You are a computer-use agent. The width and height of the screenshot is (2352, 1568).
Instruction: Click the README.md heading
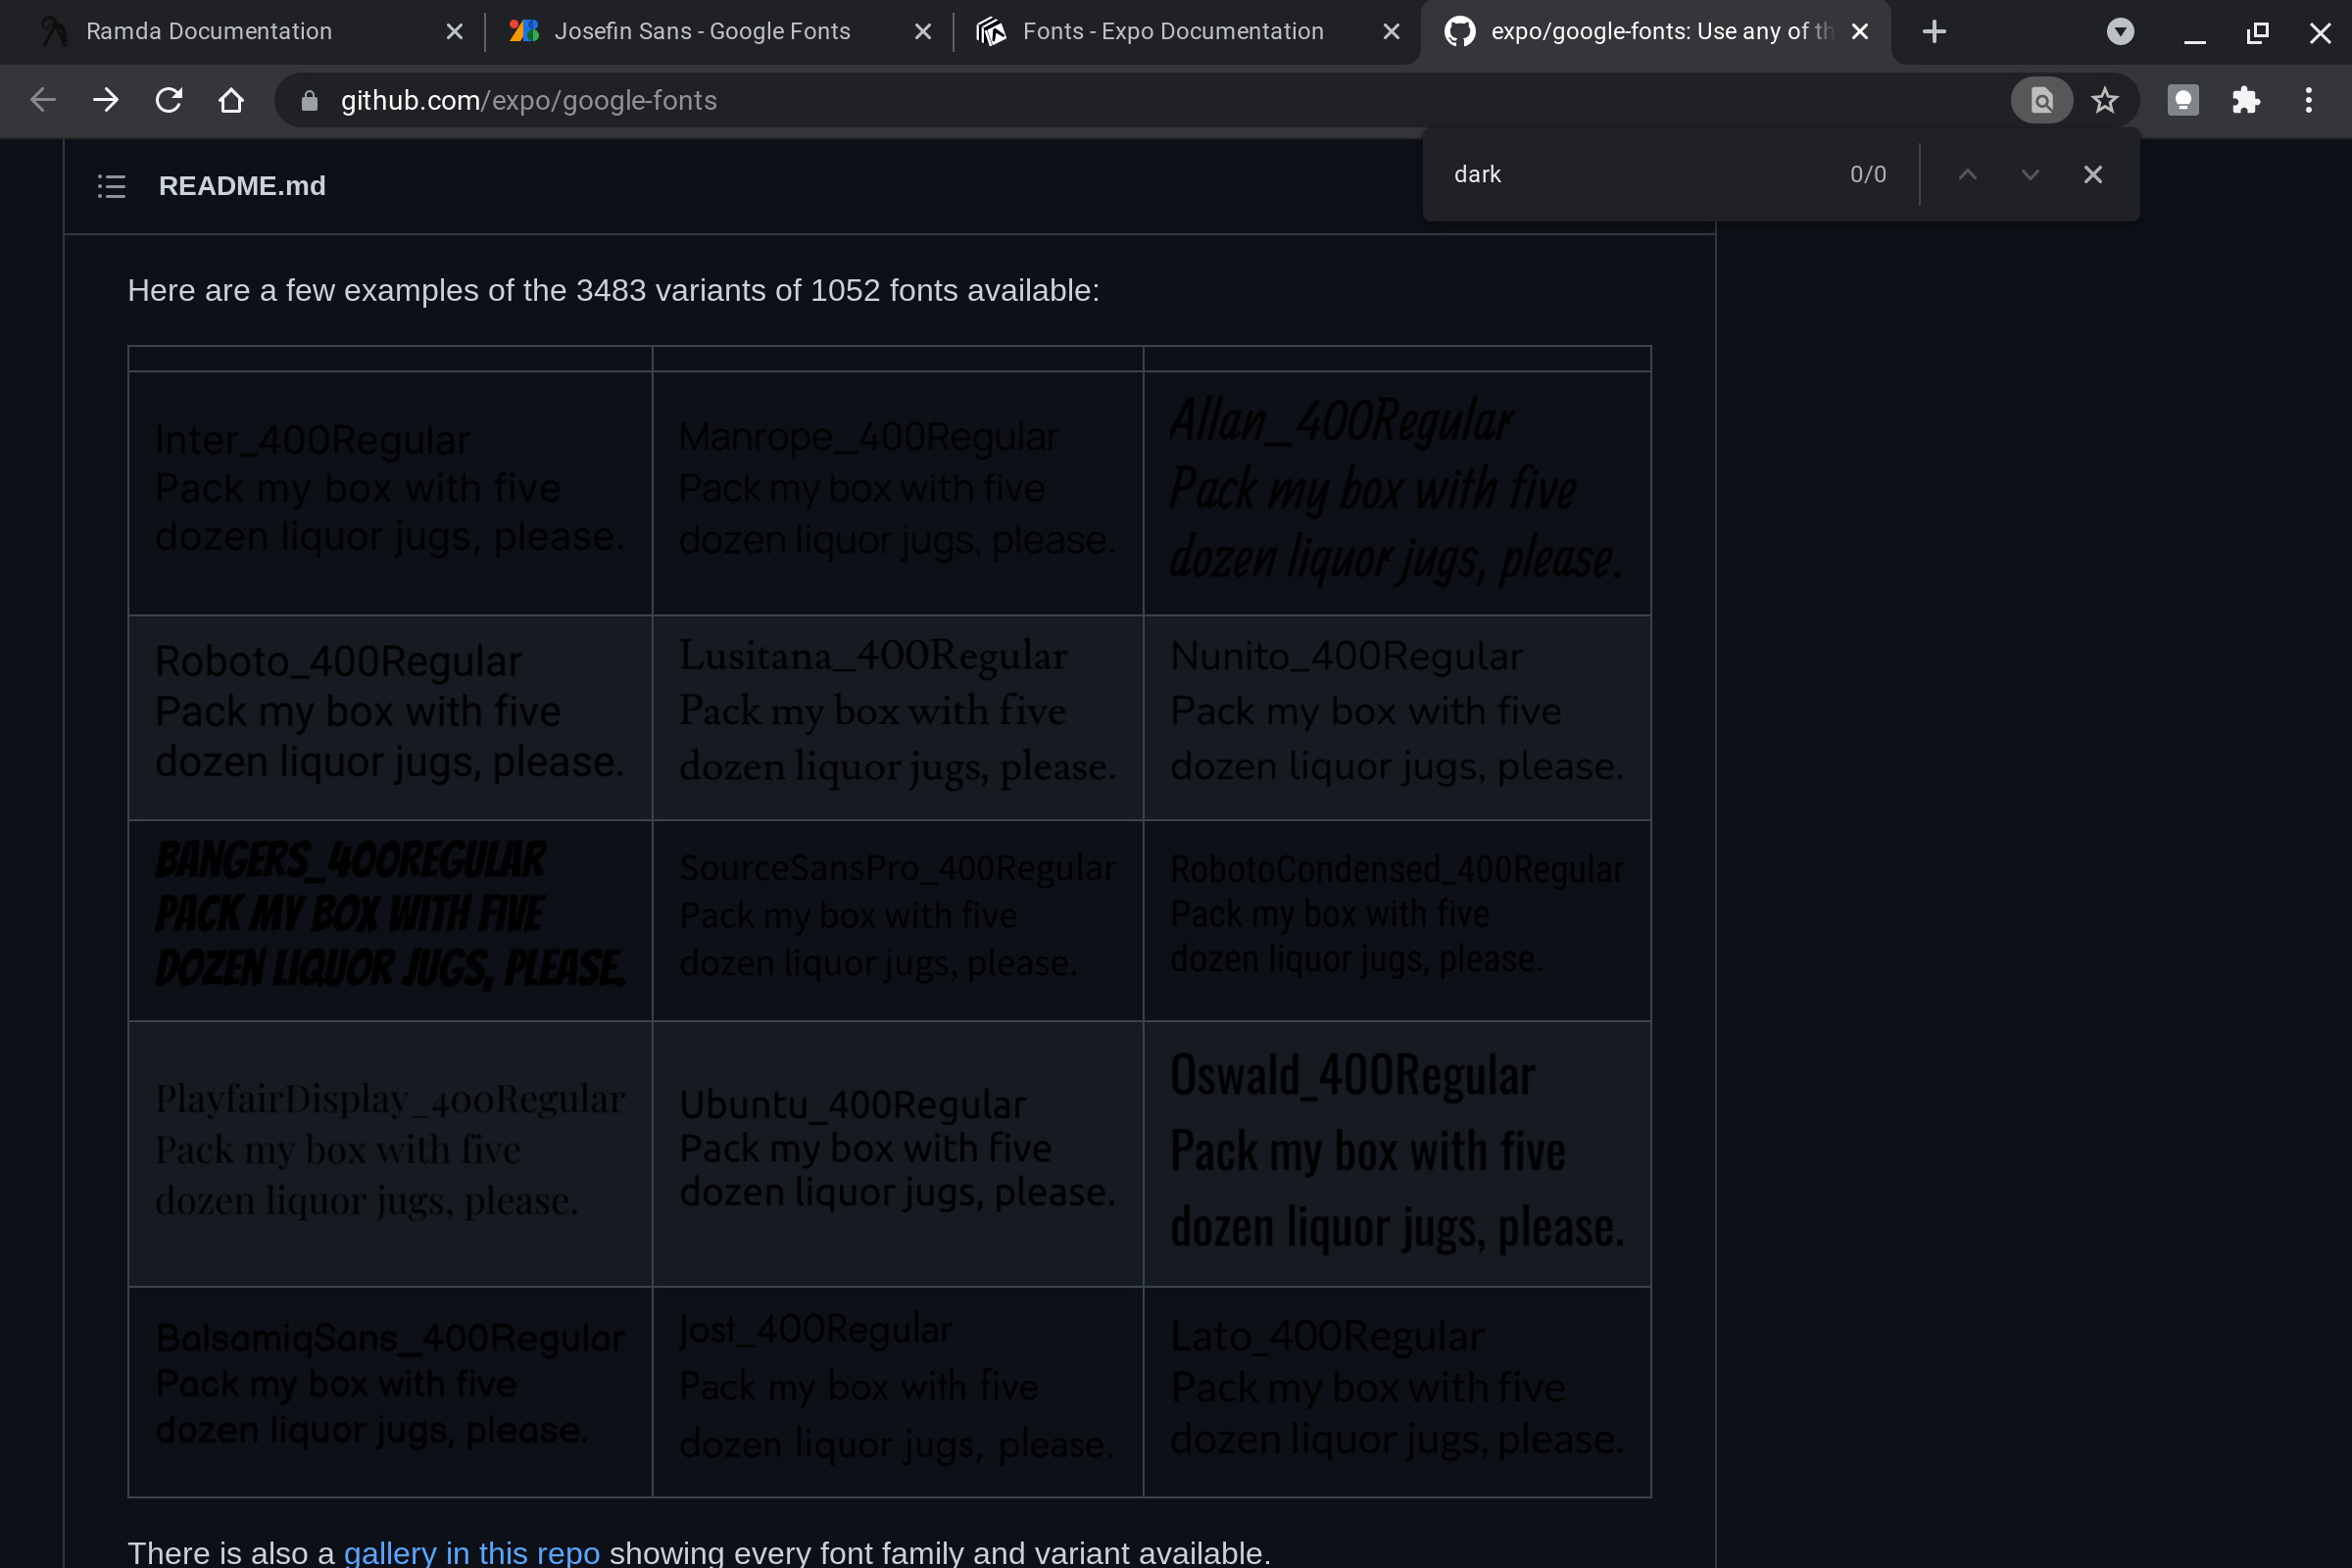242,186
